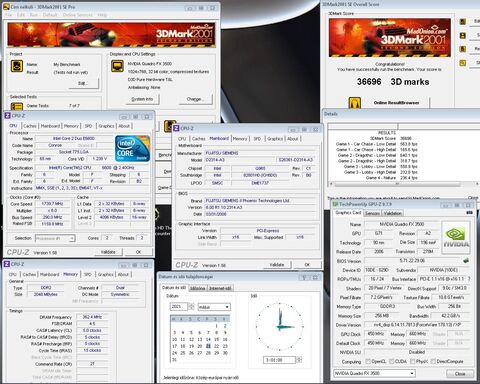
Task: Open the Processor Selection dropdown in CPU-Z
Action: point(55,238)
